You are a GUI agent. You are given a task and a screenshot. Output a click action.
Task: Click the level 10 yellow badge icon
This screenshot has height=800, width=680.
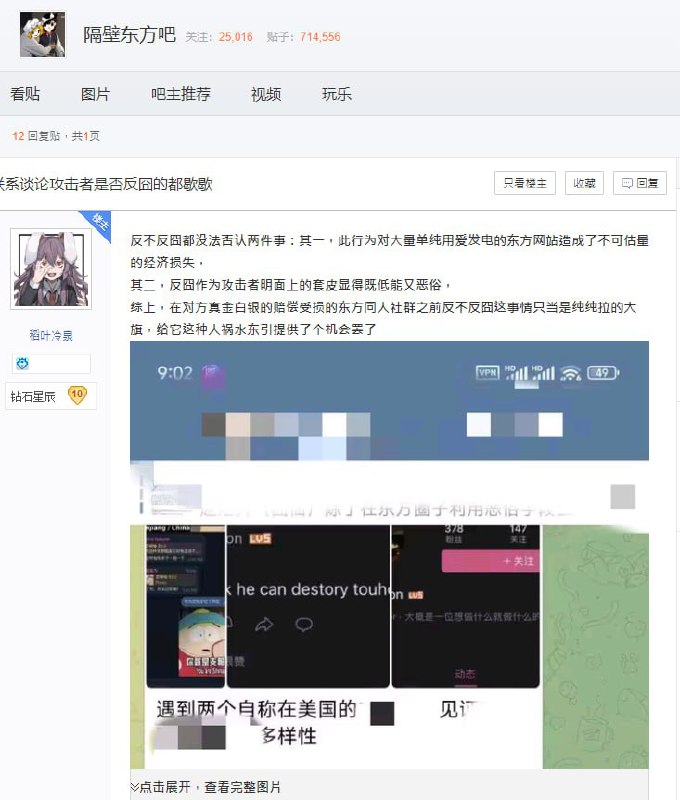[78, 395]
